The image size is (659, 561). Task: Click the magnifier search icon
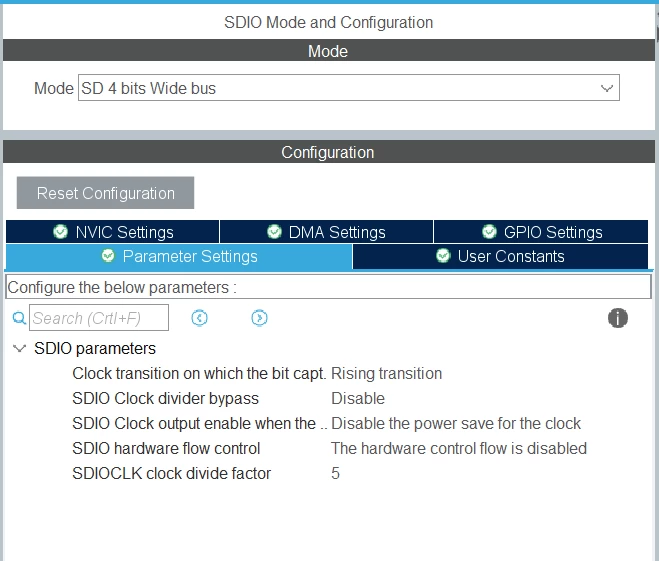click(19, 318)
